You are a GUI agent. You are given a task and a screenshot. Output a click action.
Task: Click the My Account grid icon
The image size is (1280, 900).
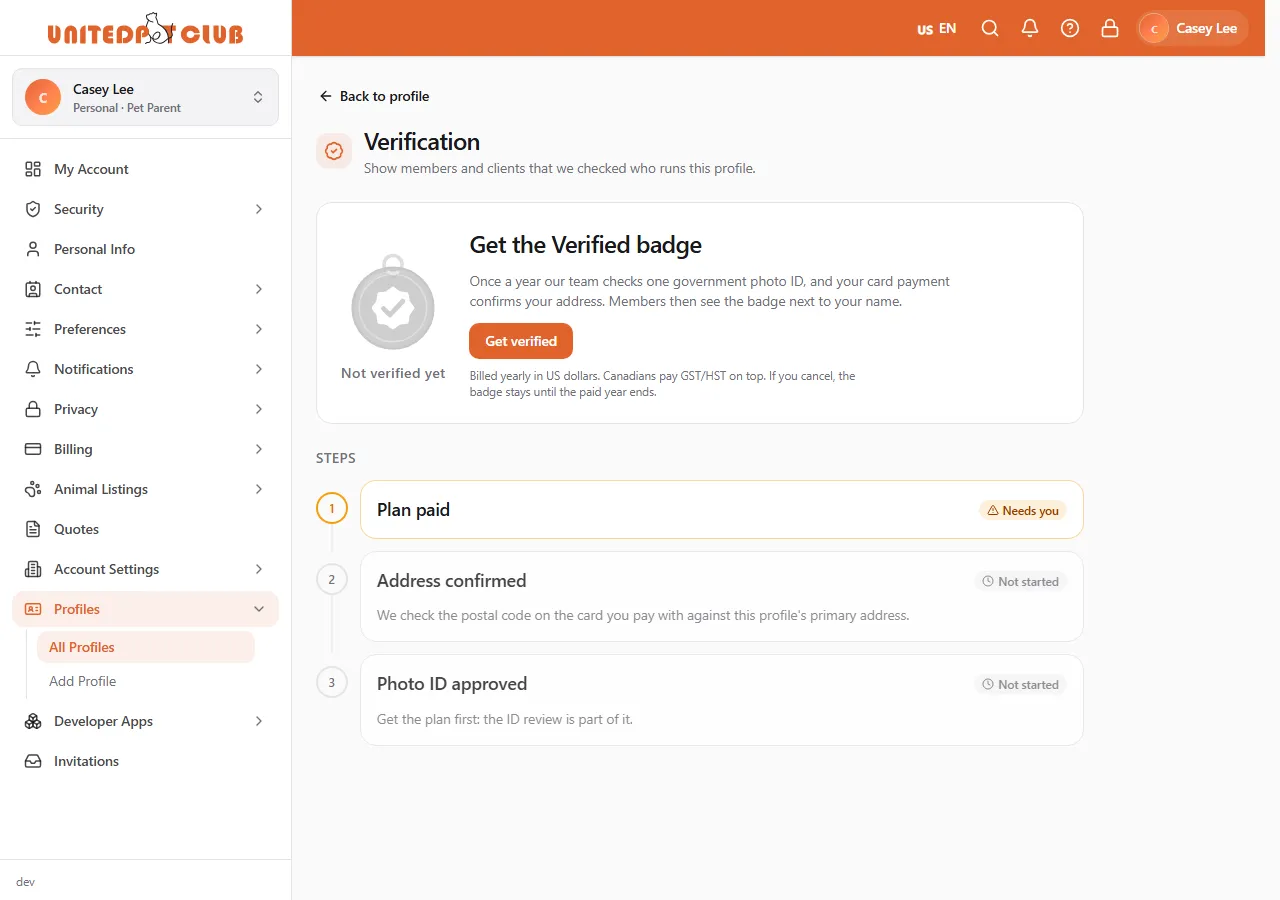point(33,169)
